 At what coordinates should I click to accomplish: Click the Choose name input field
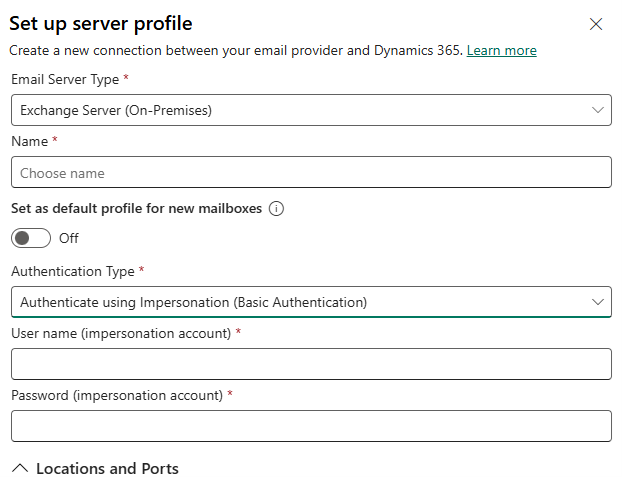(311, 173)
